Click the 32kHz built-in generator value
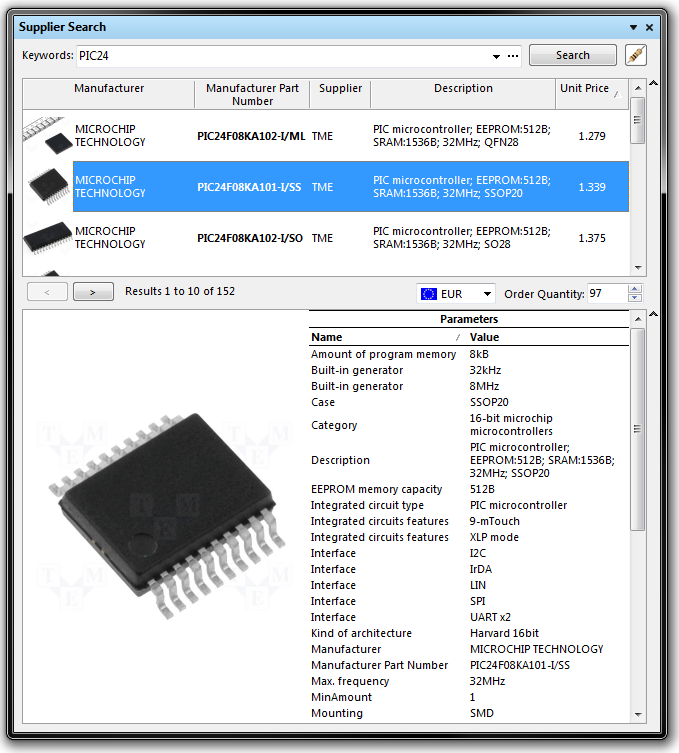The image size is (679, 753). click(485, 370)
